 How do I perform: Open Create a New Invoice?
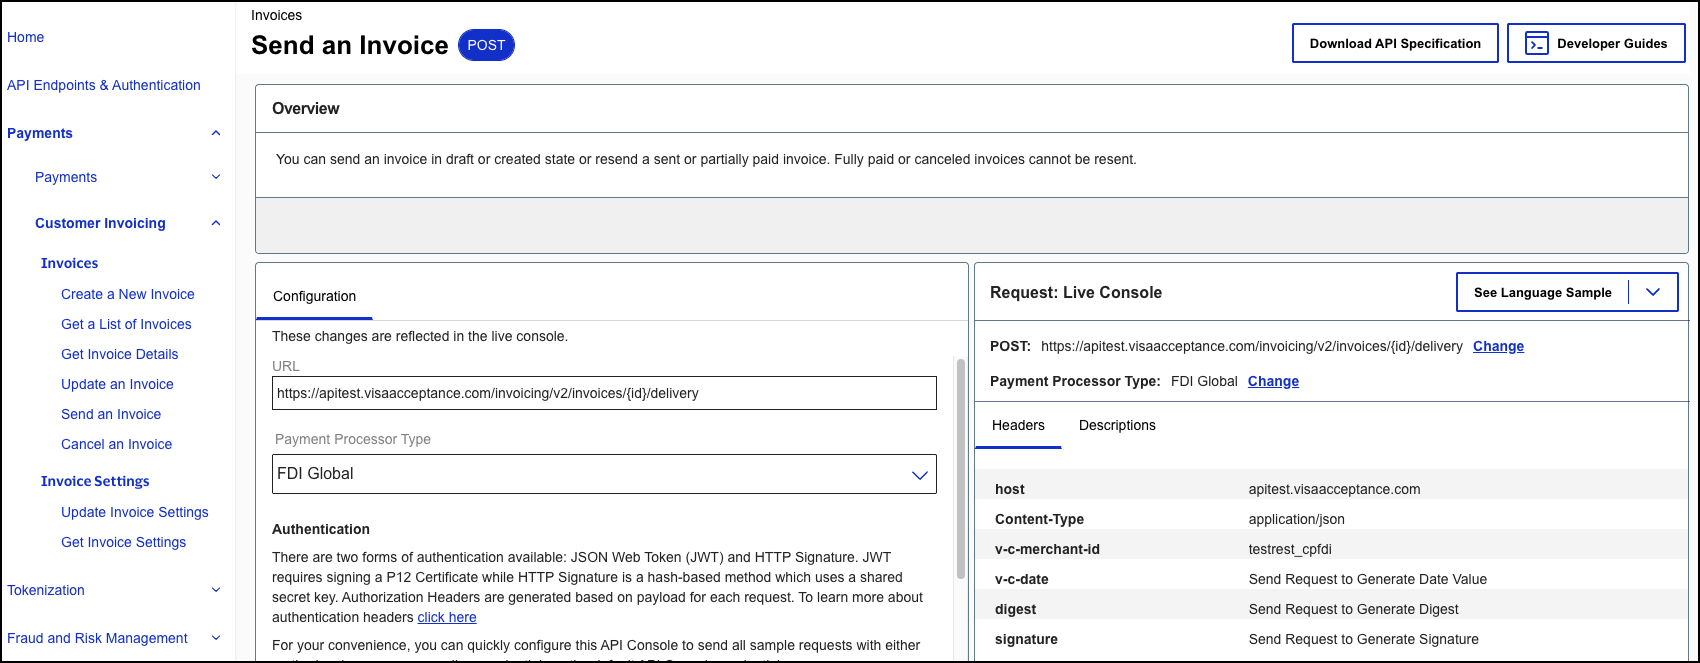(x=128, y=294)
